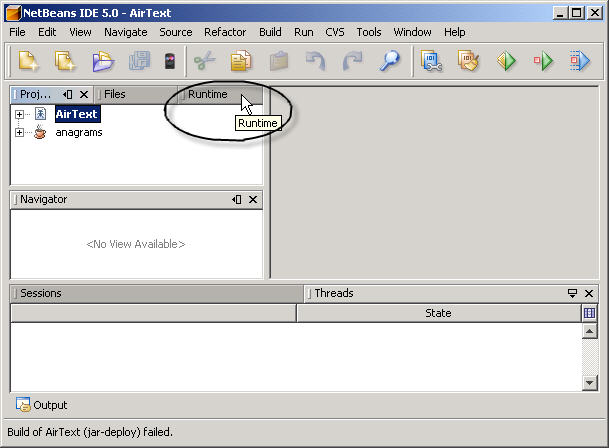Image resolution: width=609 pixels, height=448 pixels.
Task: Click the Clean and Build Main Project icon
Action: click(x=468, y=61)
